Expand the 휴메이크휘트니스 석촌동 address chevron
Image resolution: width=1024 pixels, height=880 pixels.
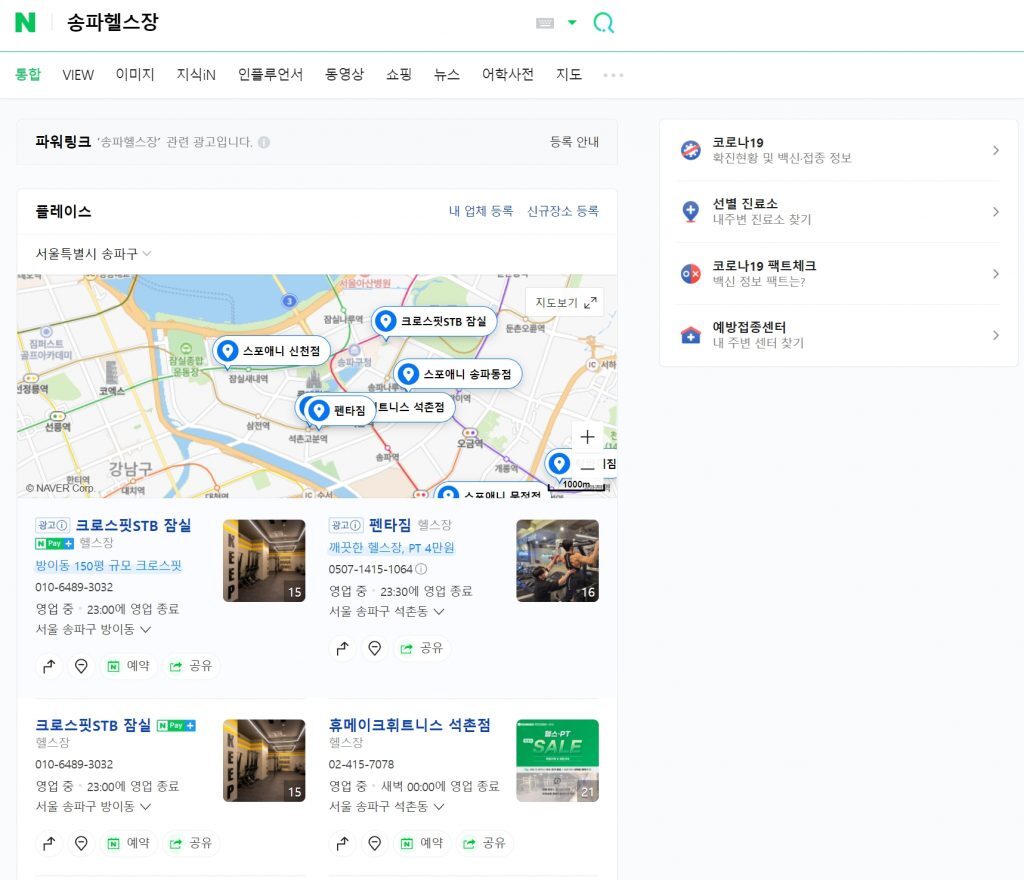tap(439, 807)
